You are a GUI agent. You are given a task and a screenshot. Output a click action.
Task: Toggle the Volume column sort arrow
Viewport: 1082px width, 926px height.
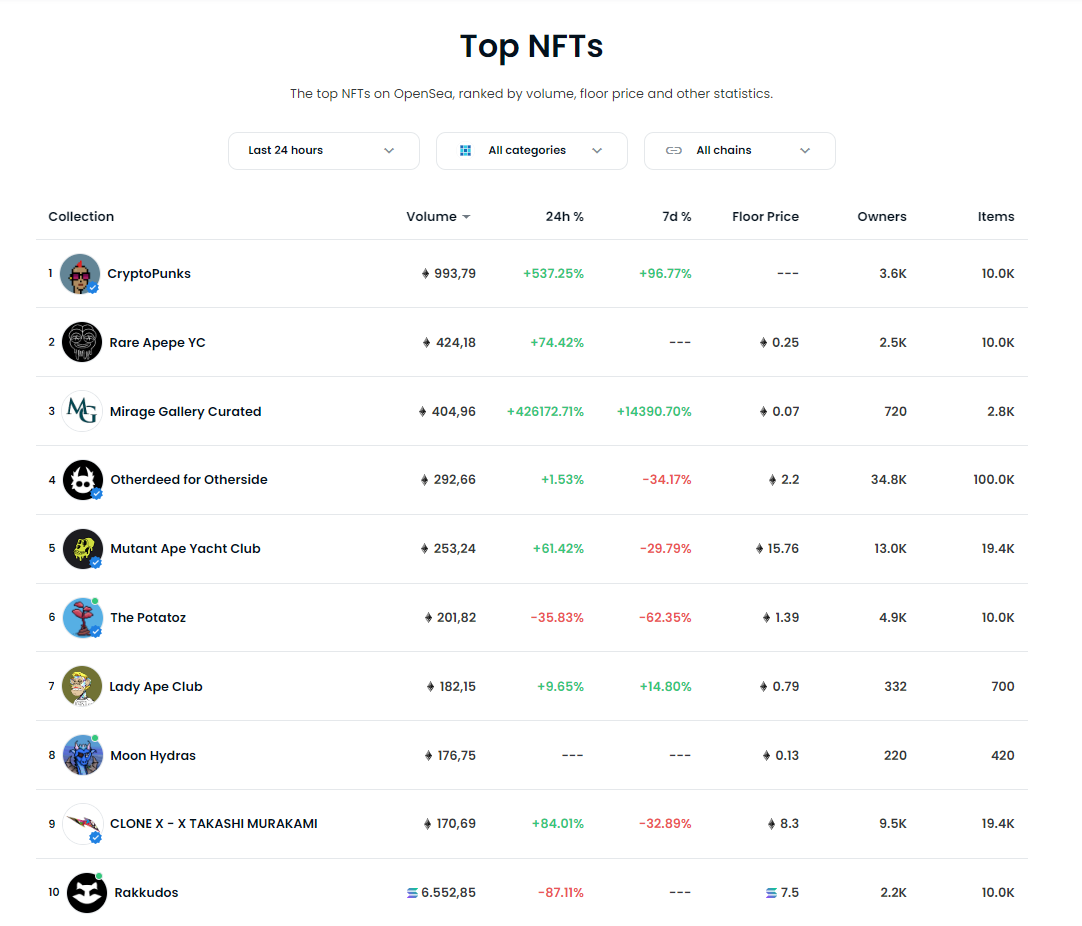(x=466, y=217)
